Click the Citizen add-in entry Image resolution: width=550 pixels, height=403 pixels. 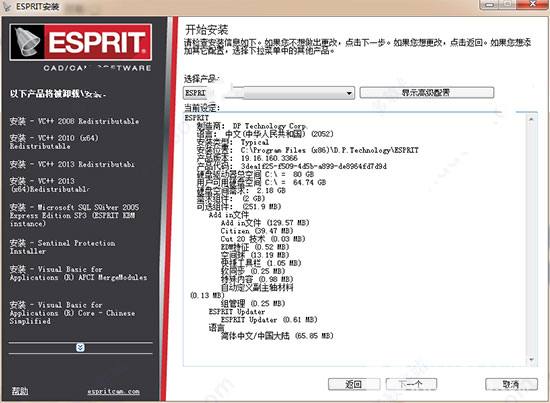257,231
